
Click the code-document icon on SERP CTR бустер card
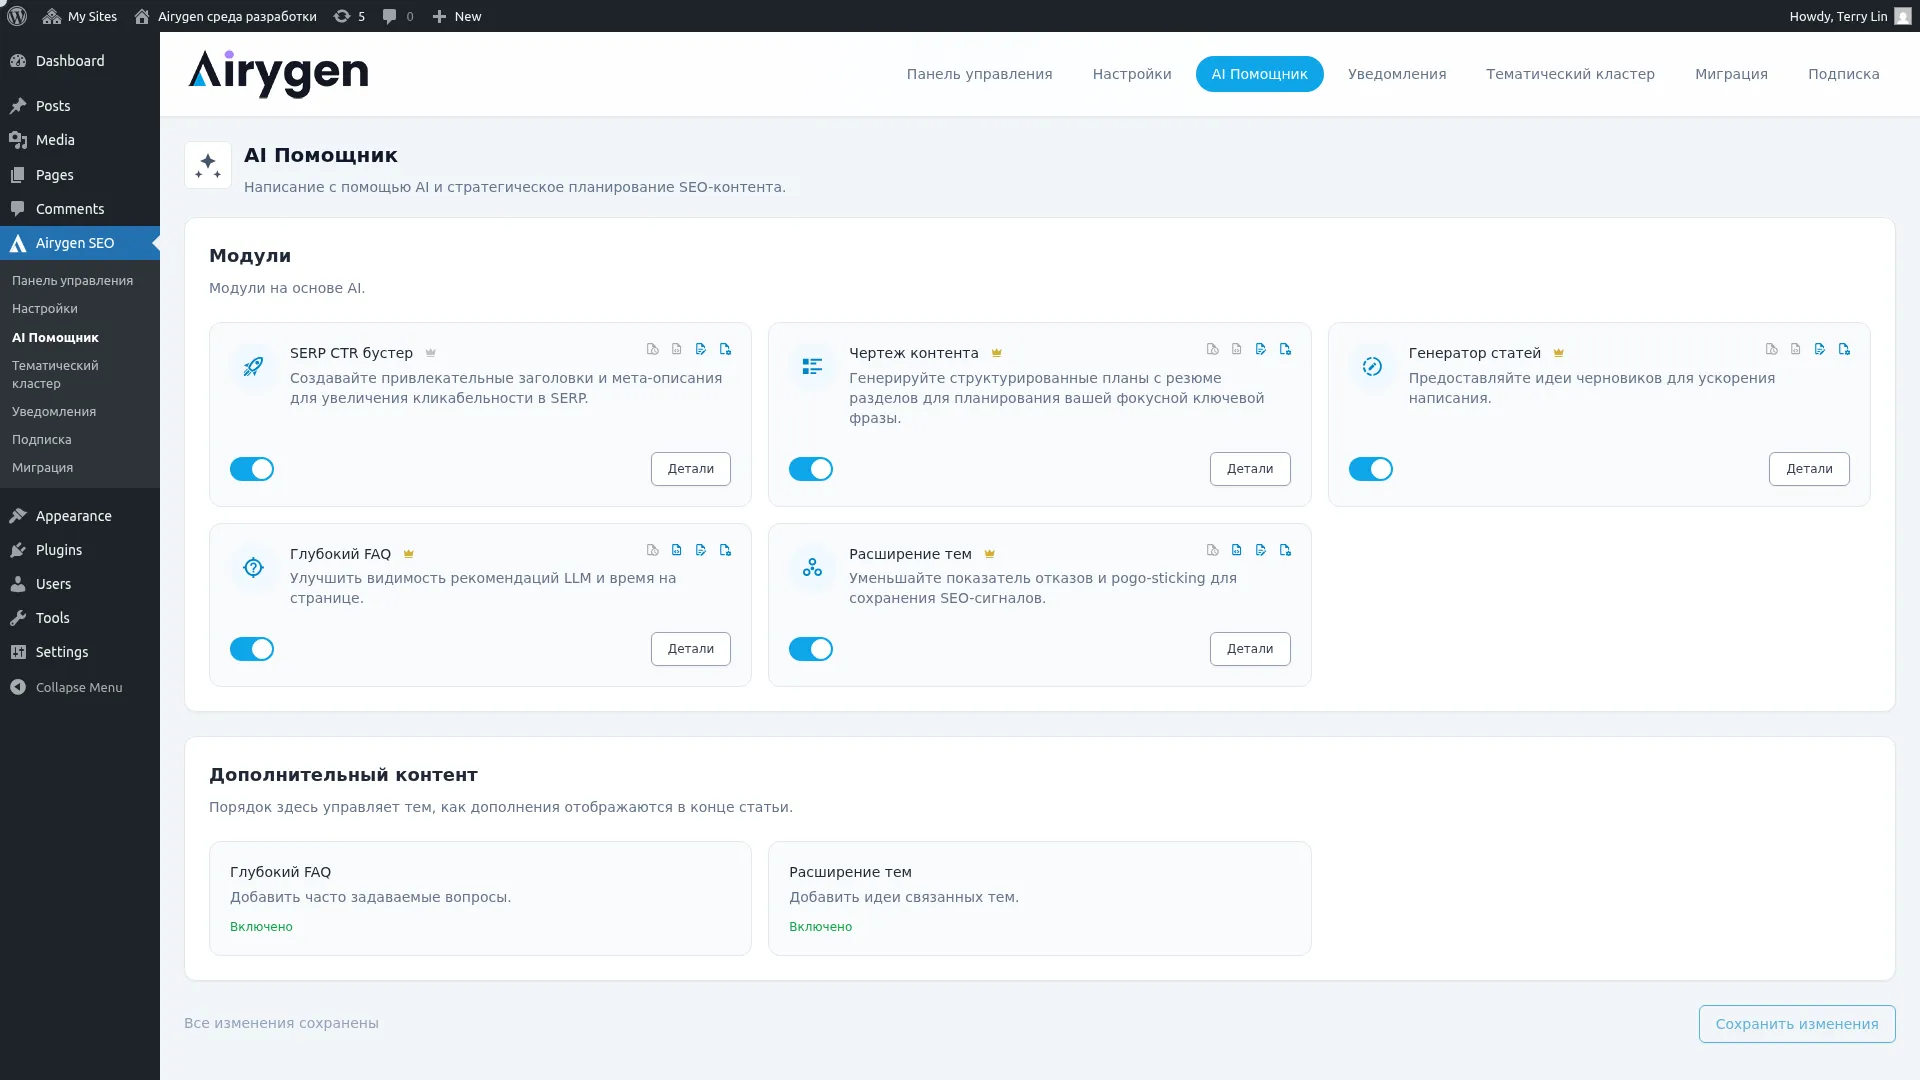[677, 349]
